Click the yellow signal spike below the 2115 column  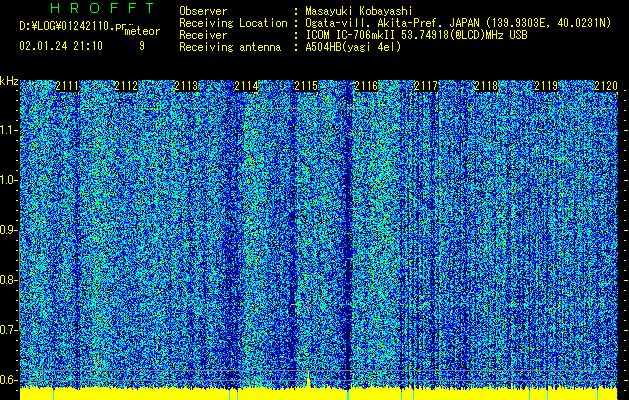click(x=308, y=380)
